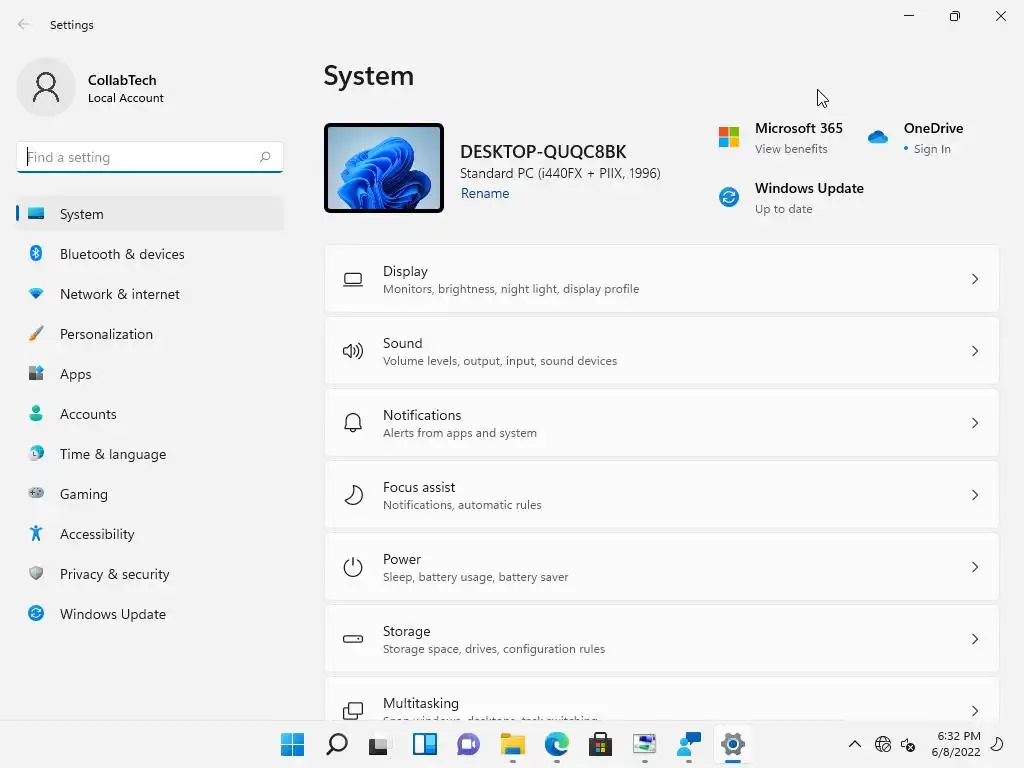Click the network globe tray icon
This screenshot has height=768, width=1024.
pos(882,744)
